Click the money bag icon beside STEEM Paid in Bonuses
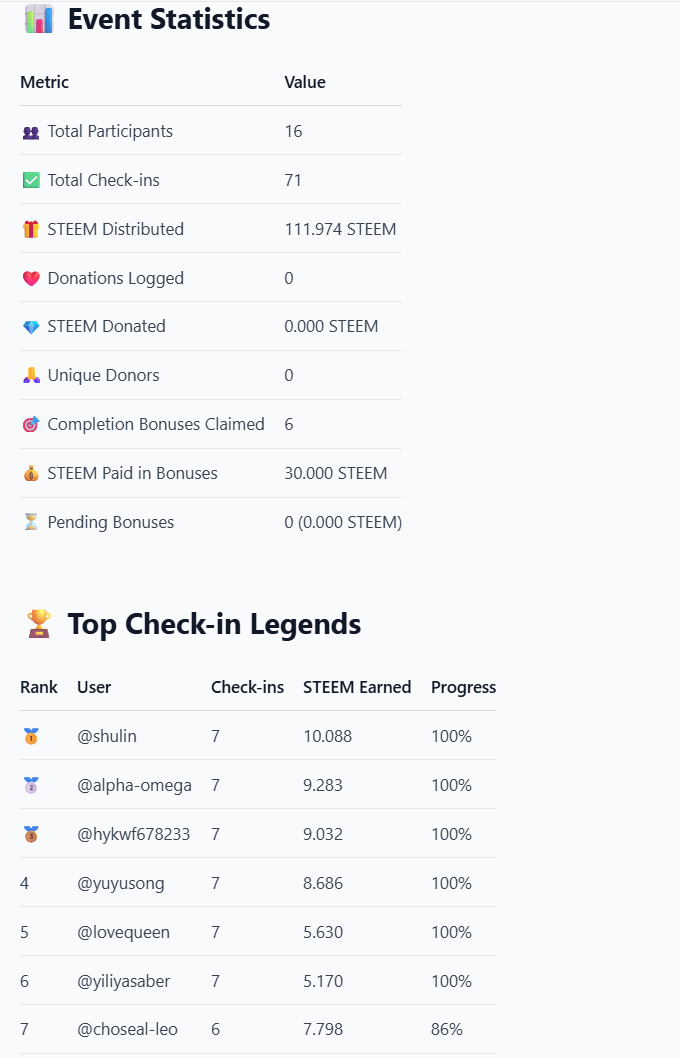The width and height of the screenshot is (680, 1058). (31, 474)
